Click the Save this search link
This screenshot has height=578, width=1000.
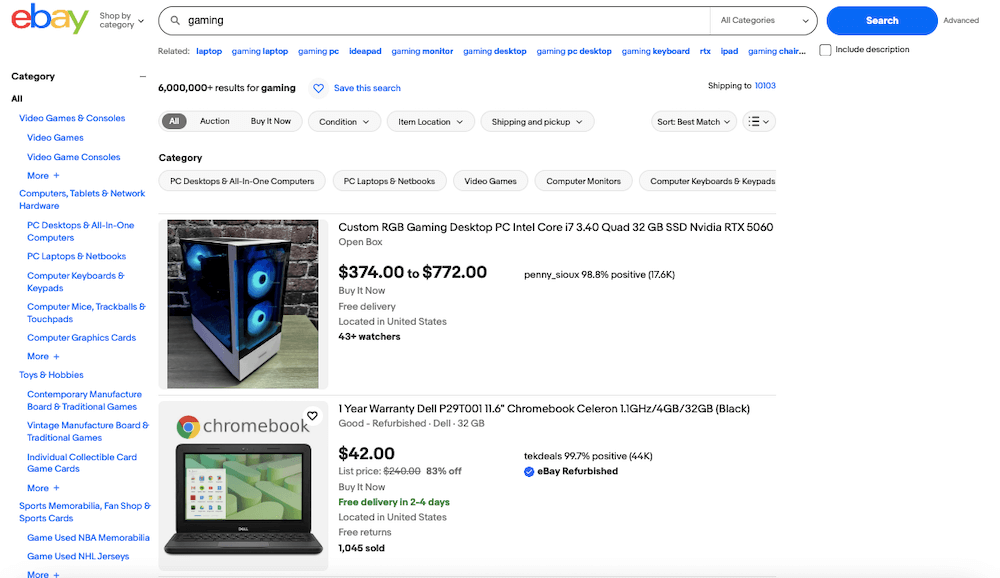(x=367, y=88)
